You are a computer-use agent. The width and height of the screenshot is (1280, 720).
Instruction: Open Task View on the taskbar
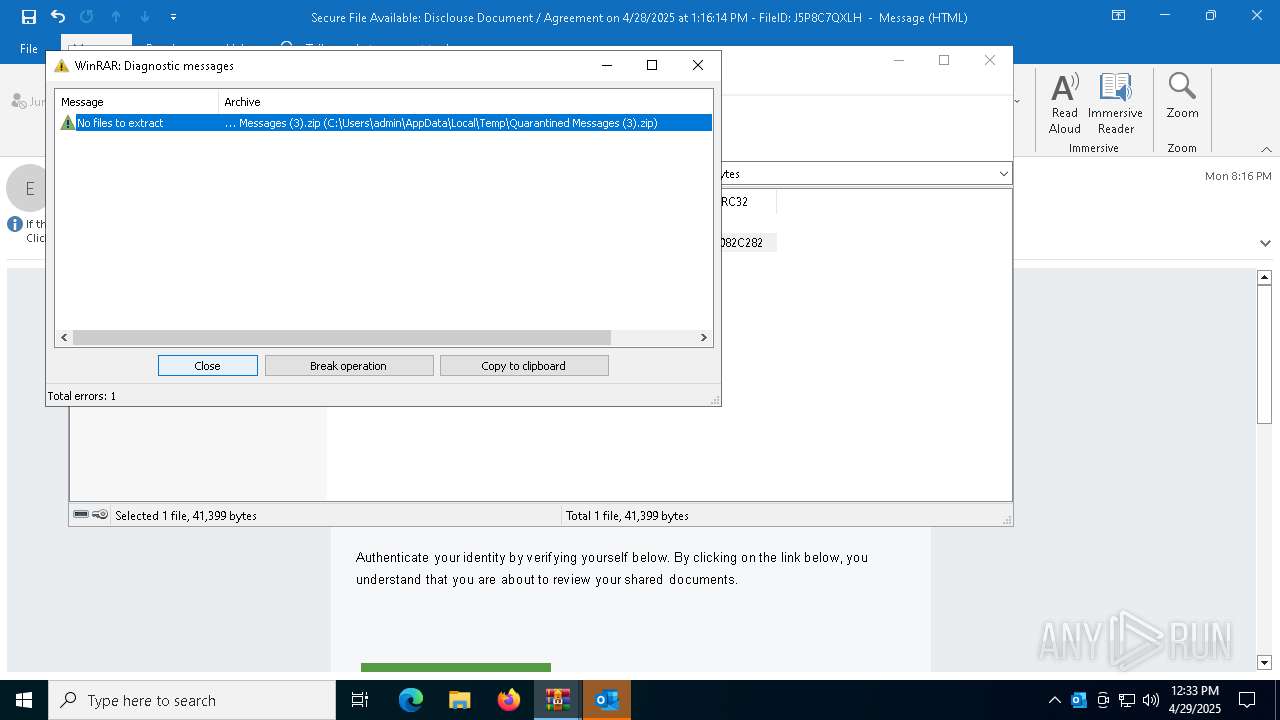360,700
